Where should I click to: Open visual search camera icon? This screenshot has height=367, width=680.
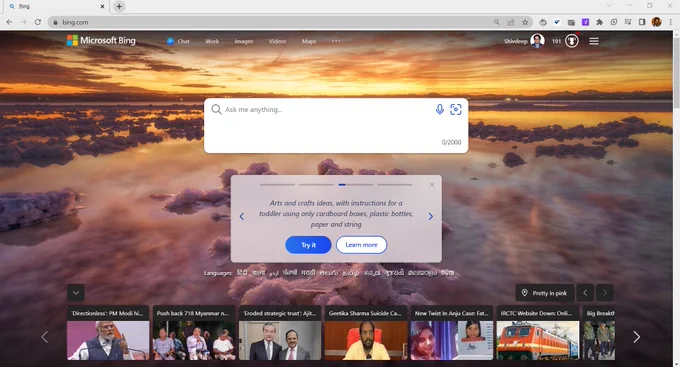456,109
